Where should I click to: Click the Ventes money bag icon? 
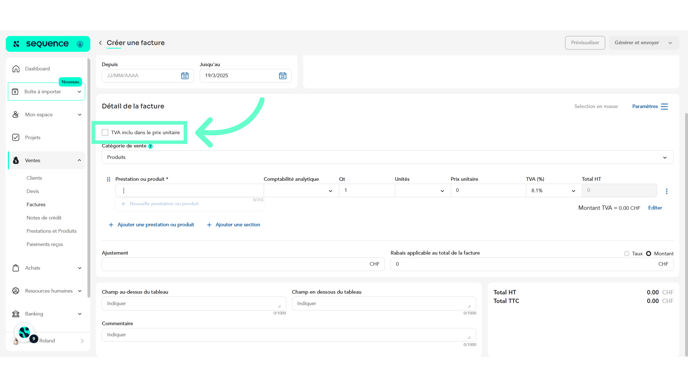(16, 161)
